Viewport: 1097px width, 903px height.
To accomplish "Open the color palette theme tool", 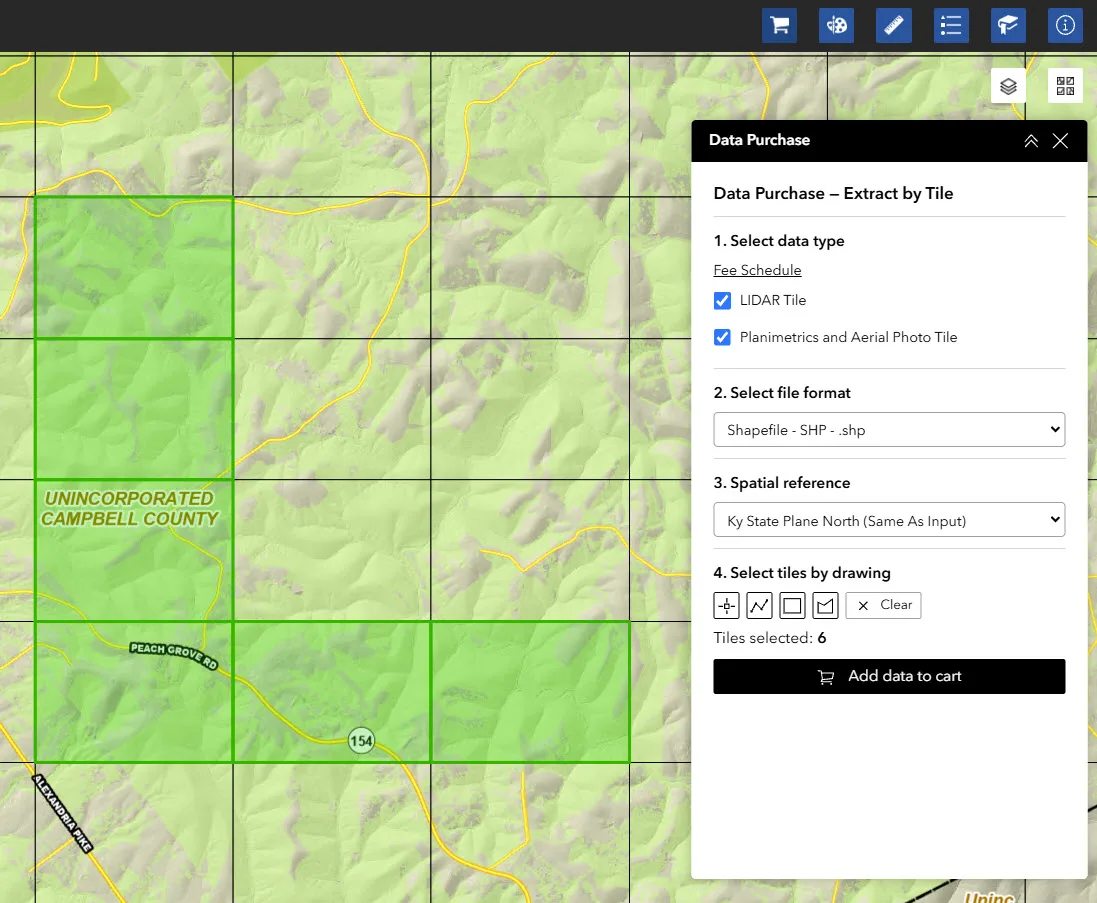I will pos(836,26).
